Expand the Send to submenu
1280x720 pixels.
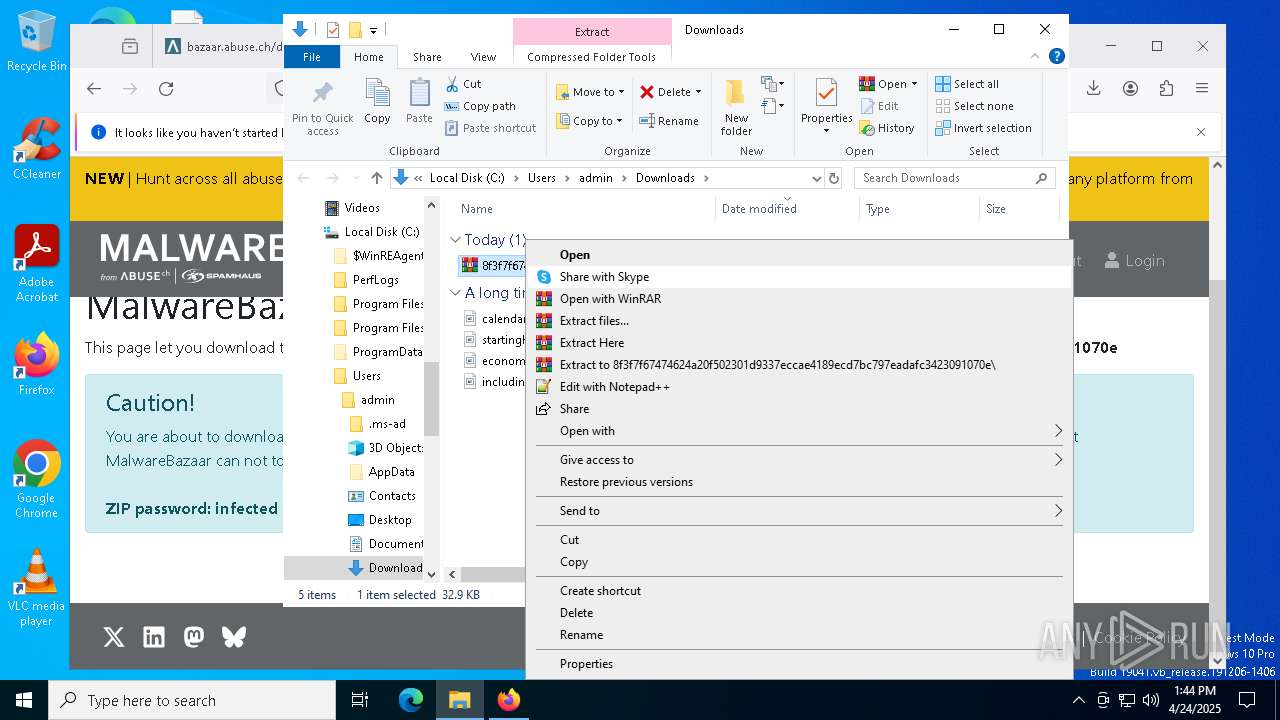click(800, 511)
